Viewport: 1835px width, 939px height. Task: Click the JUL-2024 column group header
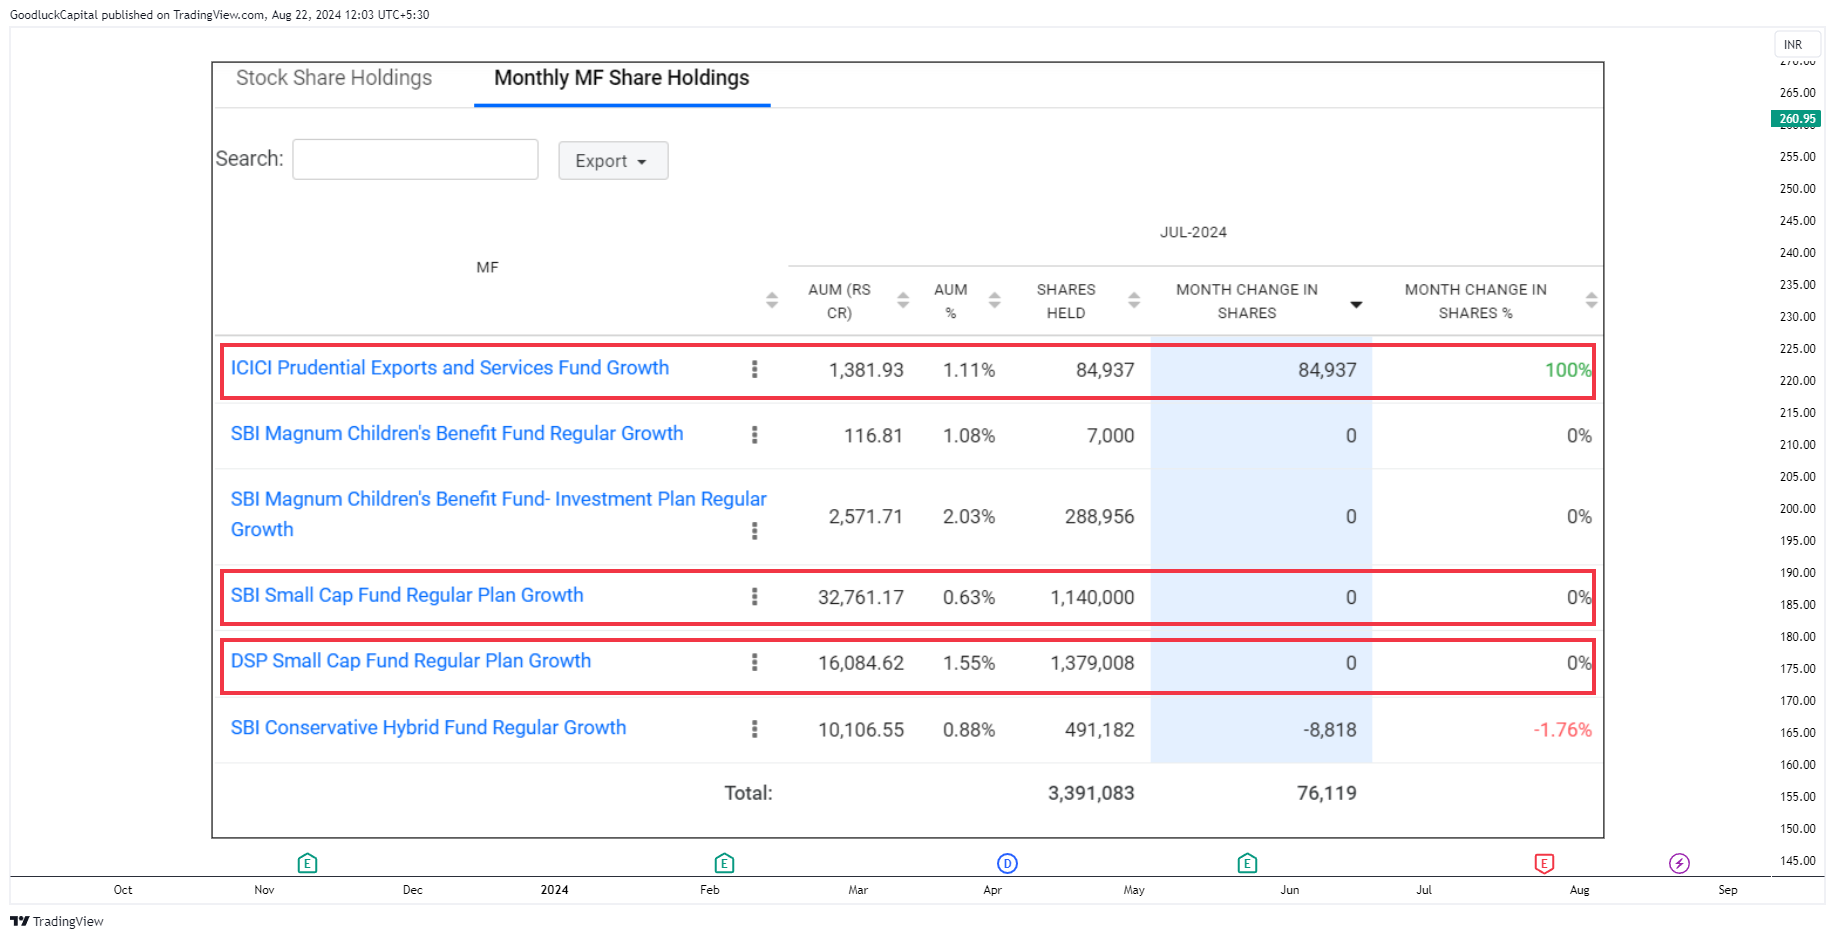click(1193, 232)
